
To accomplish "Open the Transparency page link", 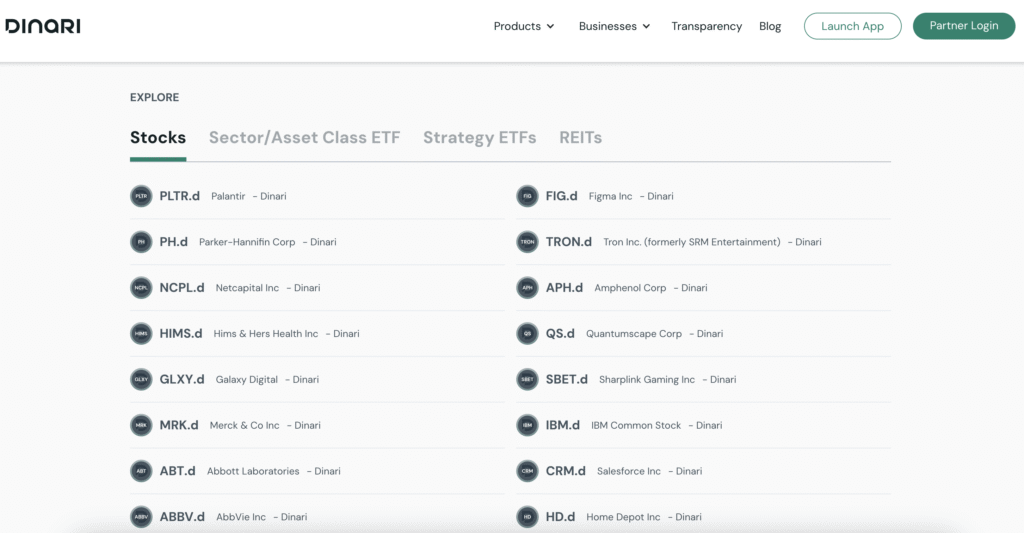I will point(706,26).
